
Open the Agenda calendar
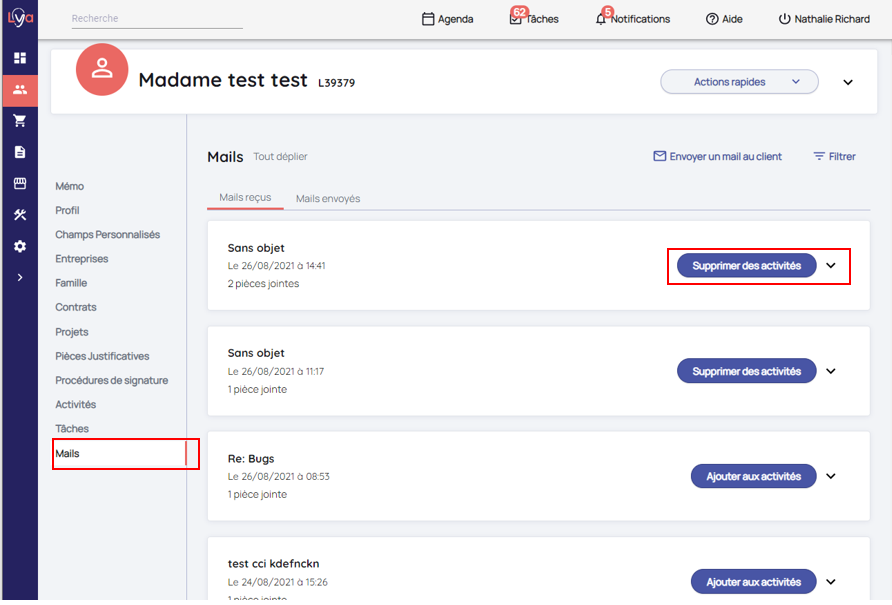point(447,19)
